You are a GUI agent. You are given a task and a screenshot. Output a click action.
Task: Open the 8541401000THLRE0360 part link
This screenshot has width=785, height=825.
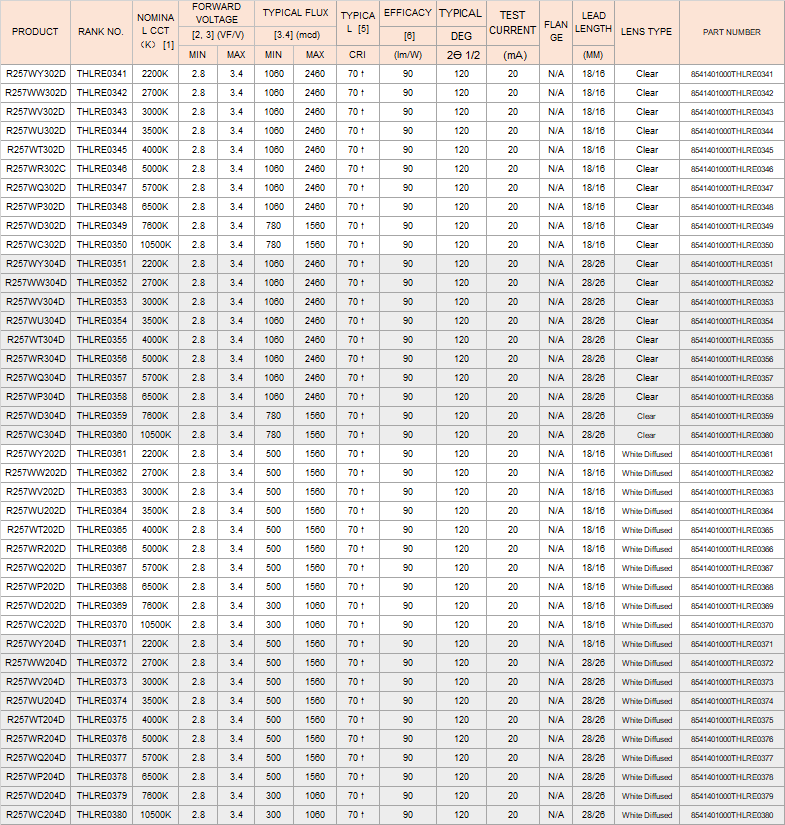click(732, 435)
